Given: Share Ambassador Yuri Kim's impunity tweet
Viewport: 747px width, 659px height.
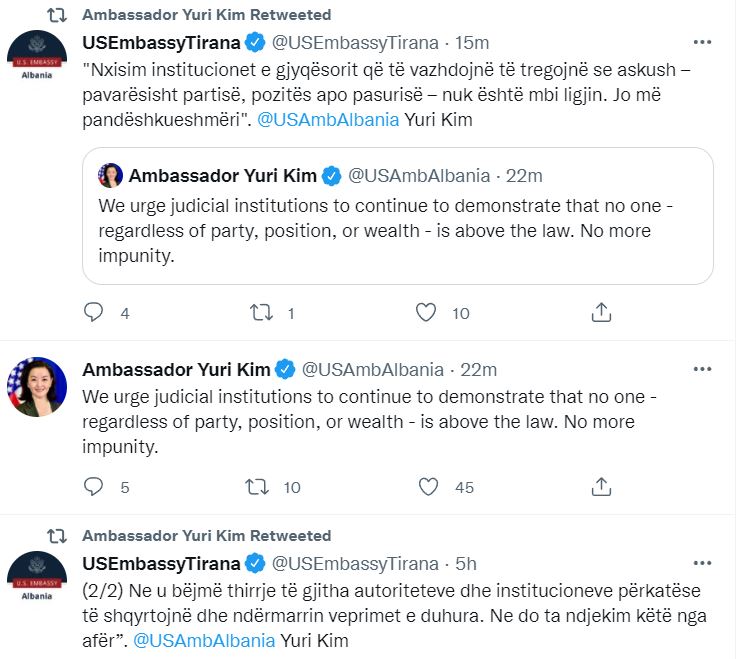Looking at the screenshot, I should (601, 487).
